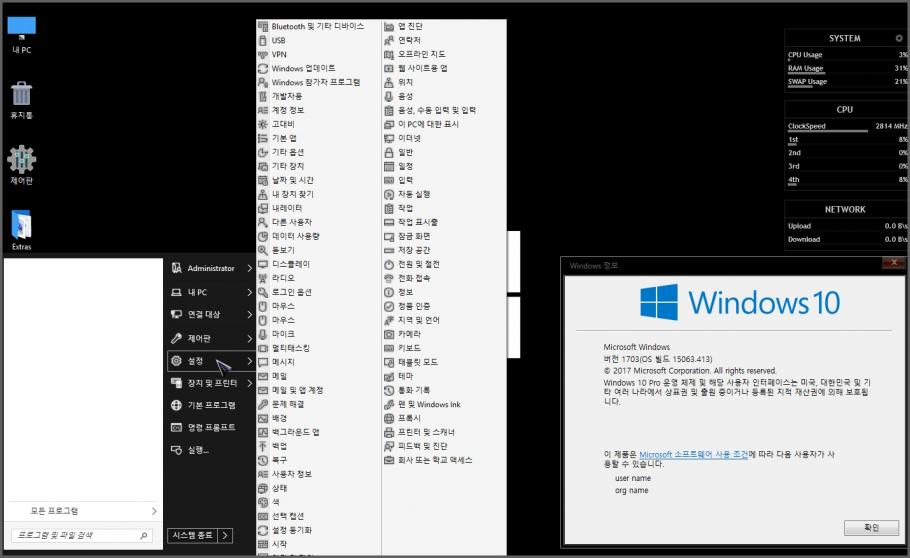Expand the 내 PC submenu arrow in start menu

250,292
